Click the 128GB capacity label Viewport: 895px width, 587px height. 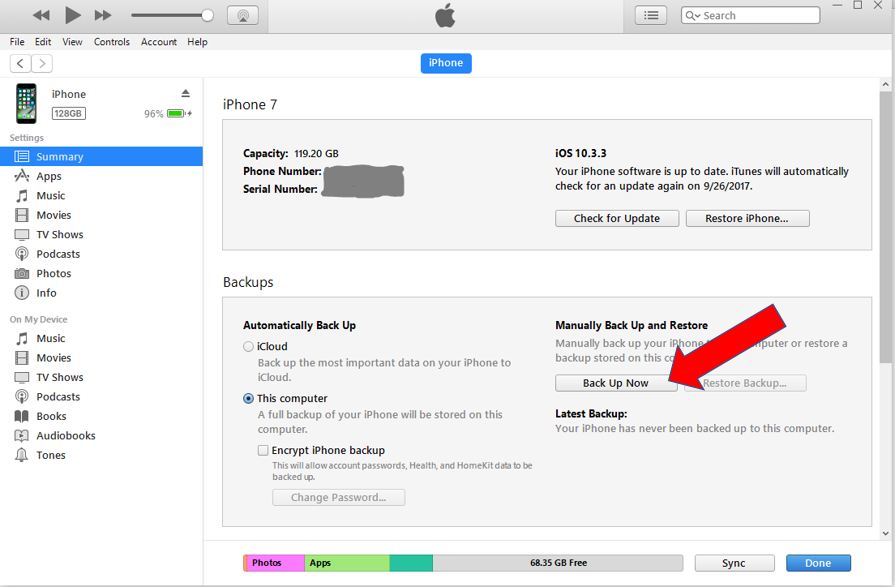68,113
